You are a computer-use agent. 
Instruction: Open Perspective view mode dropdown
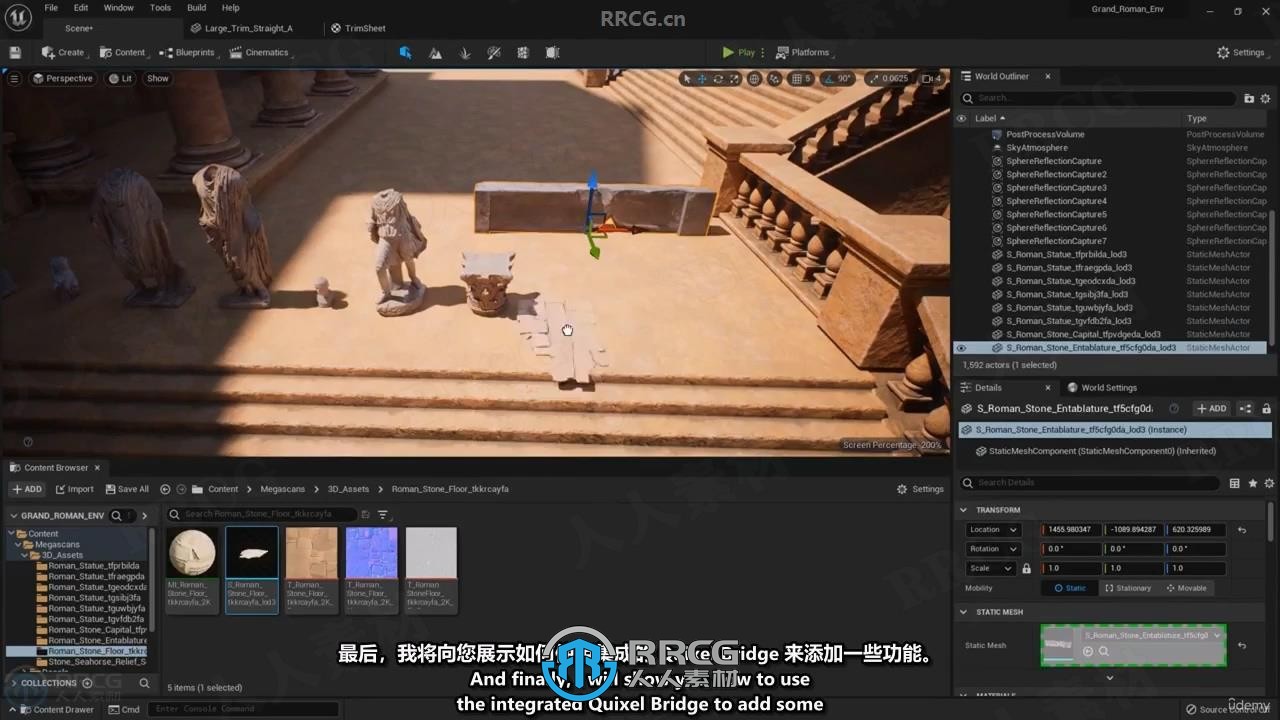click(x=62, y=78)
